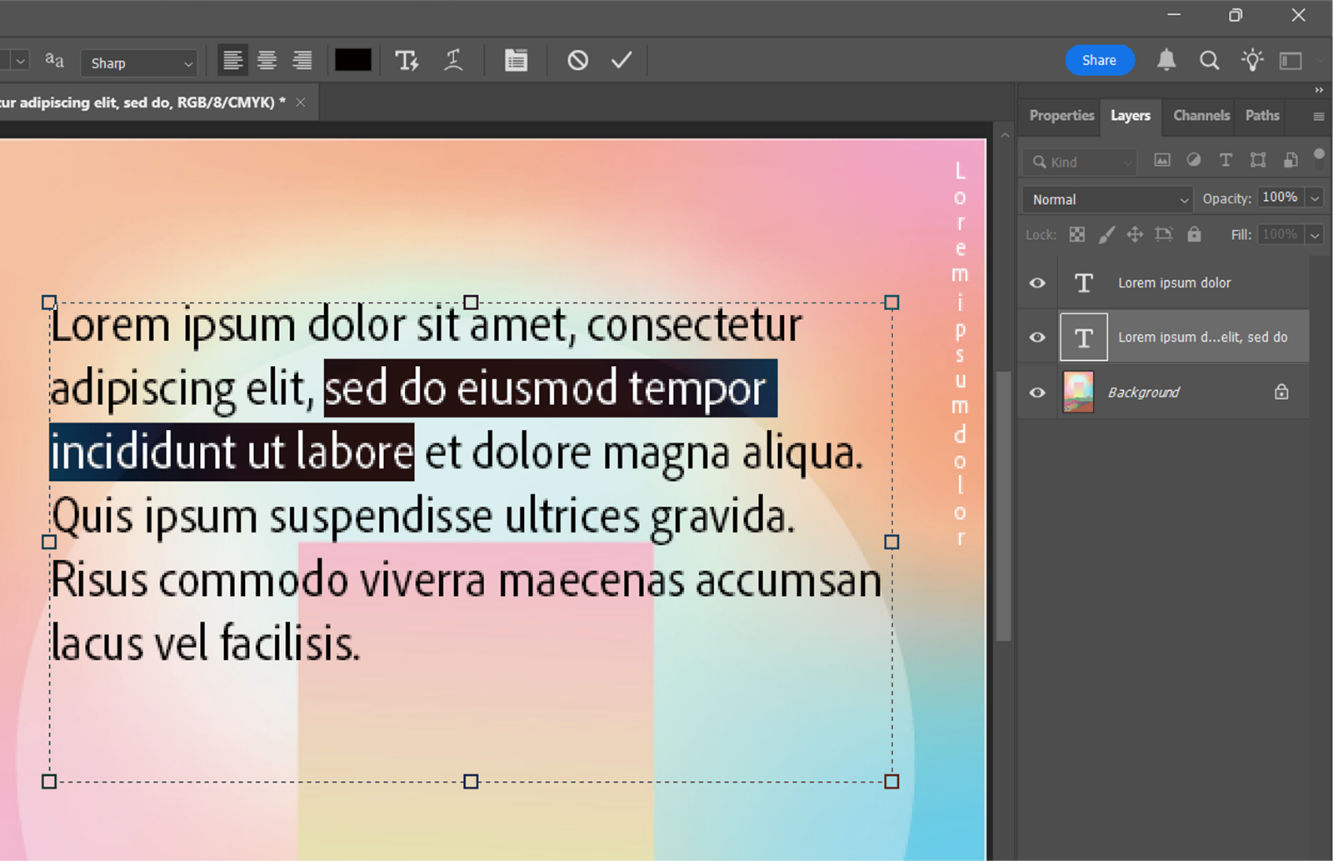Image resolution: width=1333 pixels, height=861 pixels.
Task: Toggle the Character and Paragraph panels
Action: point(516,60)
